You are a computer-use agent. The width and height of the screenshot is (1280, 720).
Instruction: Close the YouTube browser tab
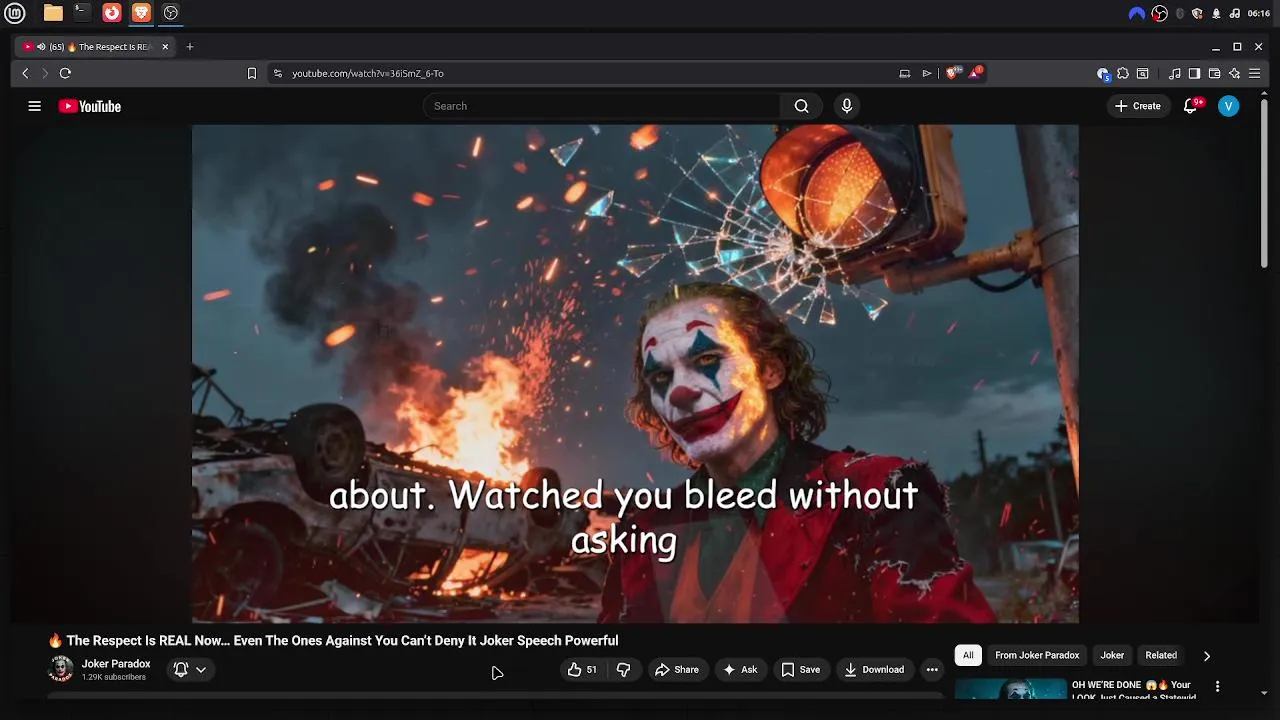click(165, 47)
